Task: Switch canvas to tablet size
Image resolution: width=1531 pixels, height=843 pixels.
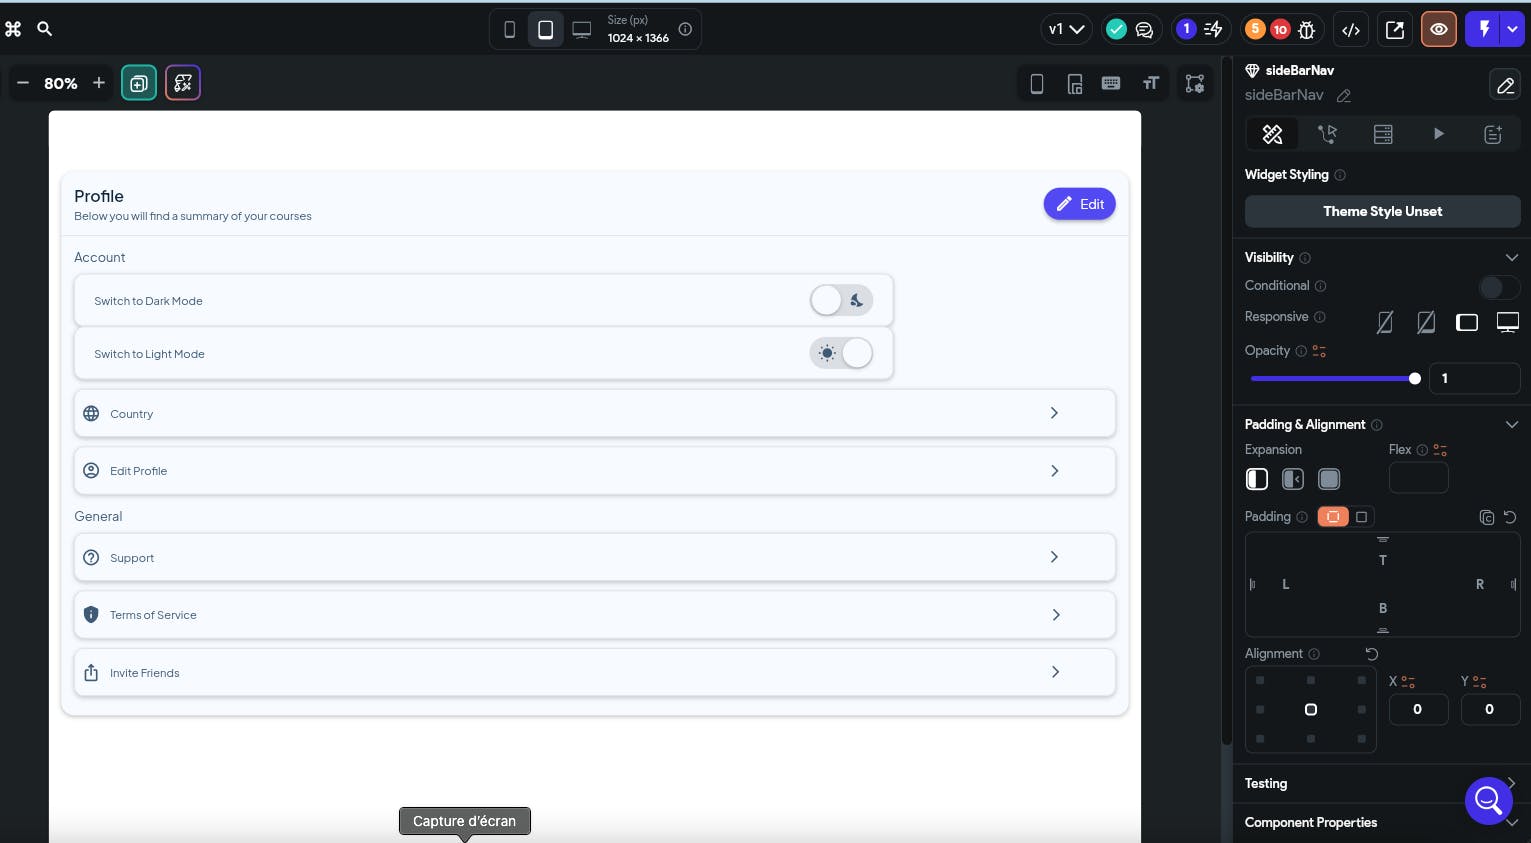Action: [x=545, y=30]
